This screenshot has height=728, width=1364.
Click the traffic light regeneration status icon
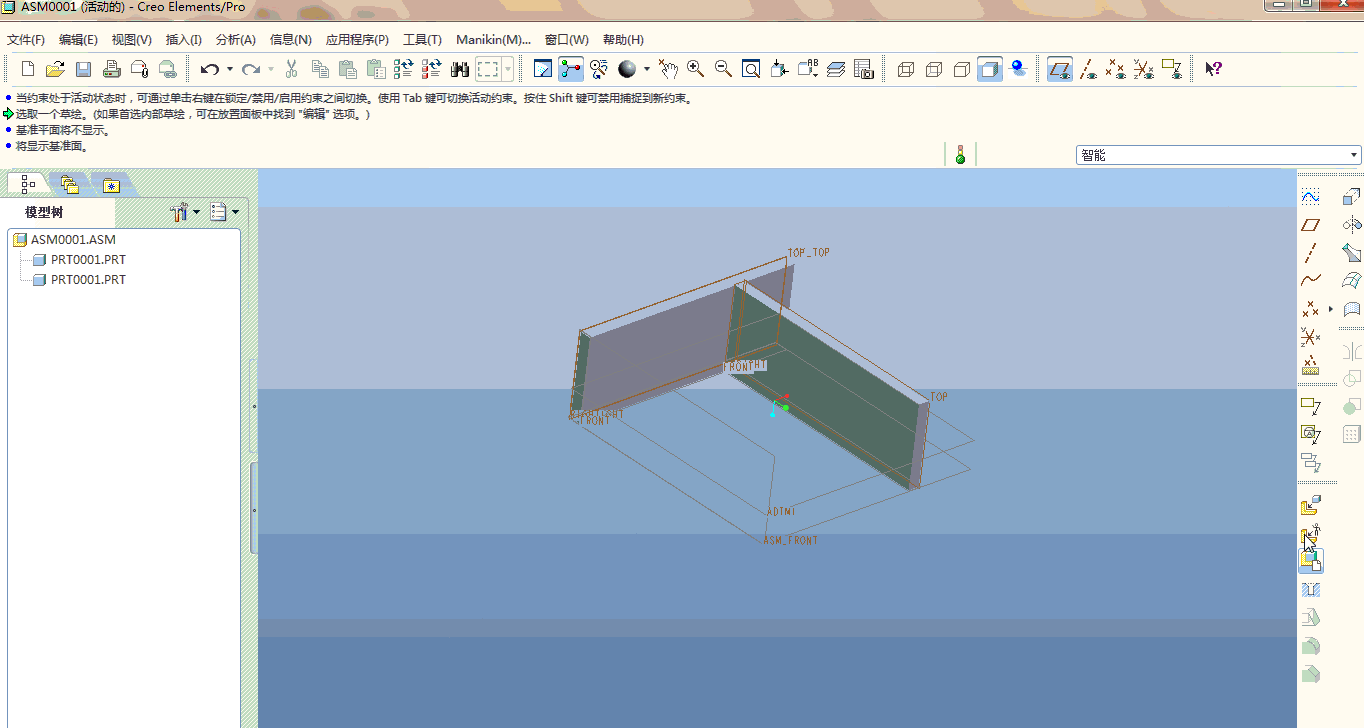pyautogui.click(x=960, y=155)
